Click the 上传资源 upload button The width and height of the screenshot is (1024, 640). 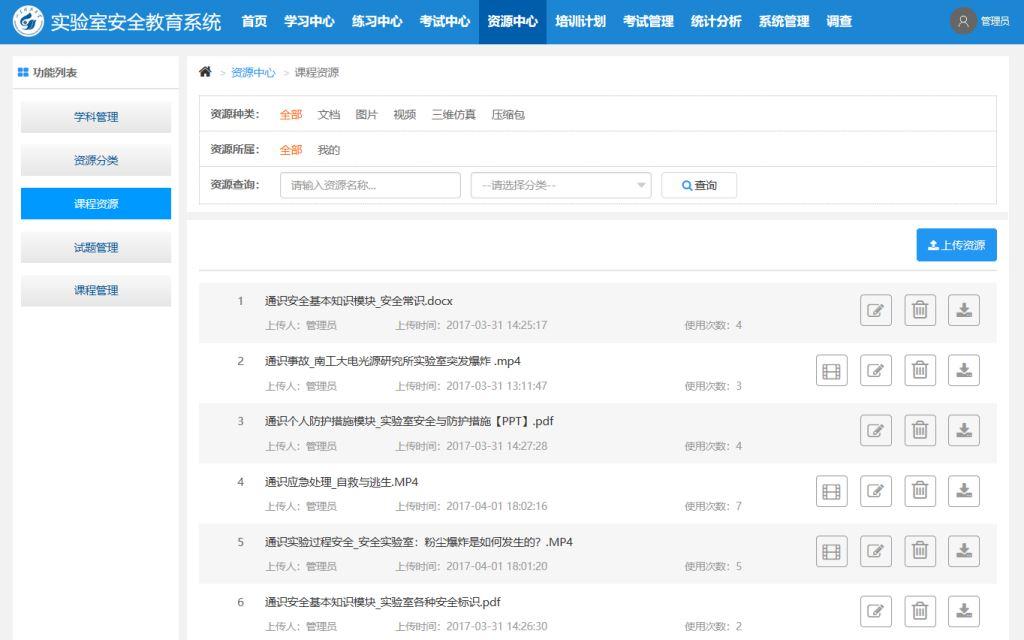coord(956,245)
